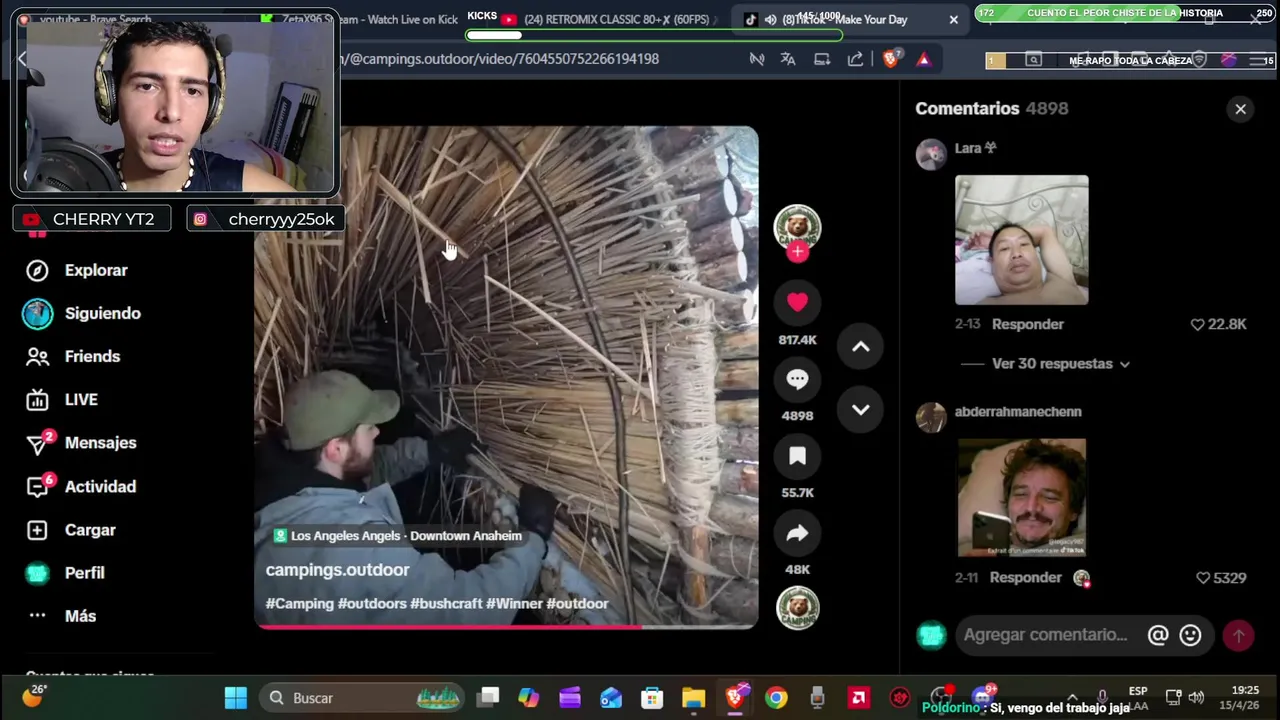Open the spinning sound disc icon
The width and height of the screenshot is (1280, 720).
(797, 608)
